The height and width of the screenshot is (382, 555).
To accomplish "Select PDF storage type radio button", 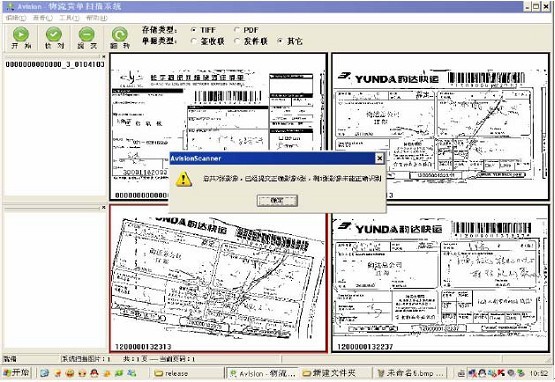I will coord(237,30).
